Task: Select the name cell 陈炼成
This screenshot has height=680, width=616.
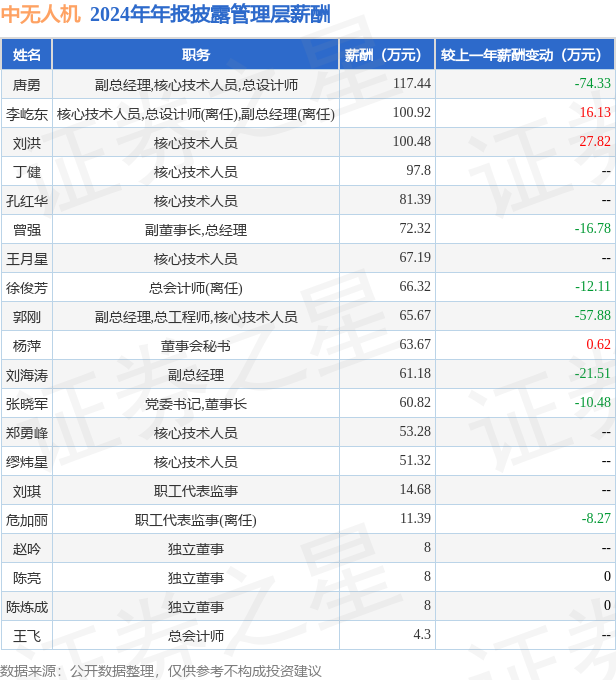Action: [x=26, y=607]
